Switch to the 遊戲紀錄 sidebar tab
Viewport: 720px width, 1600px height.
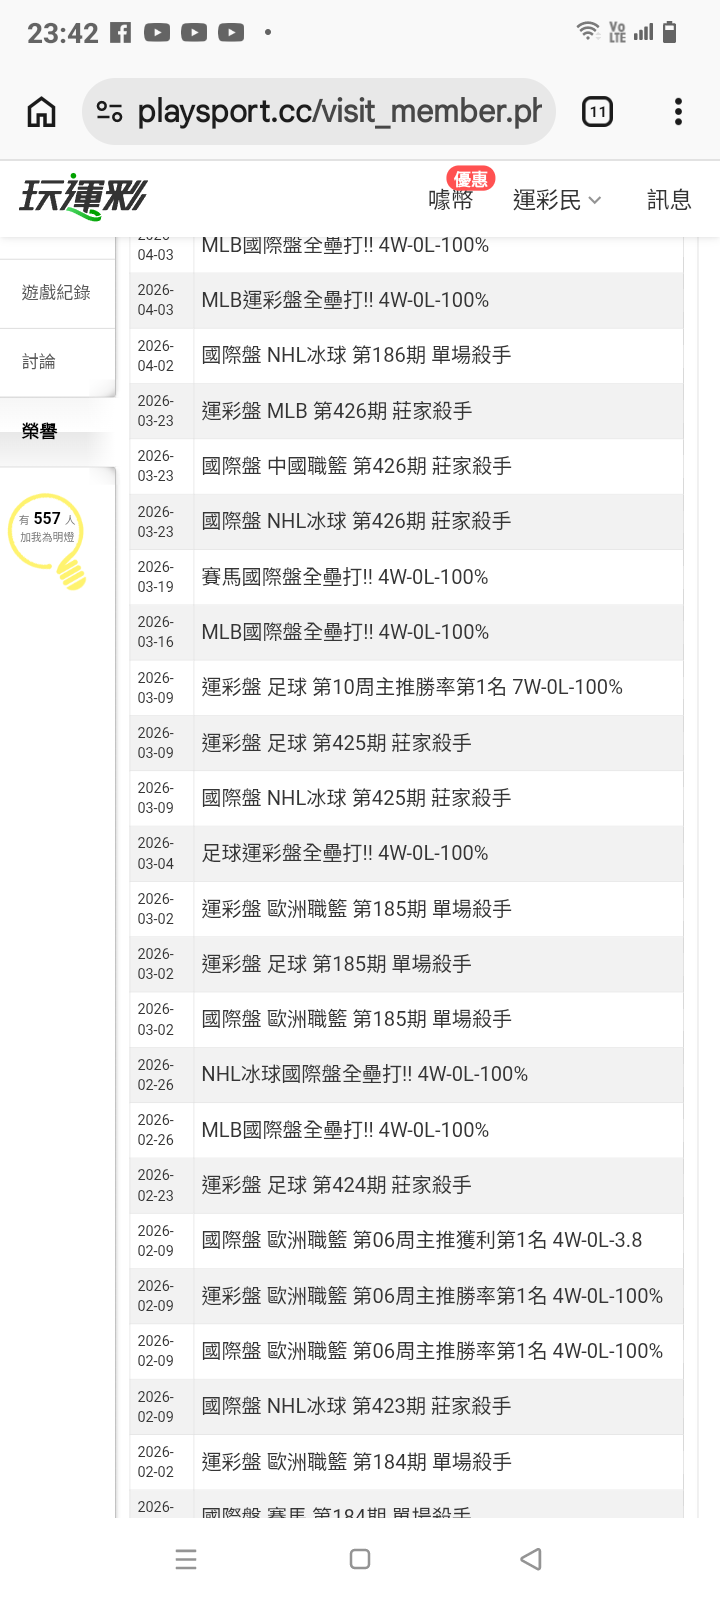coord(56,292)
